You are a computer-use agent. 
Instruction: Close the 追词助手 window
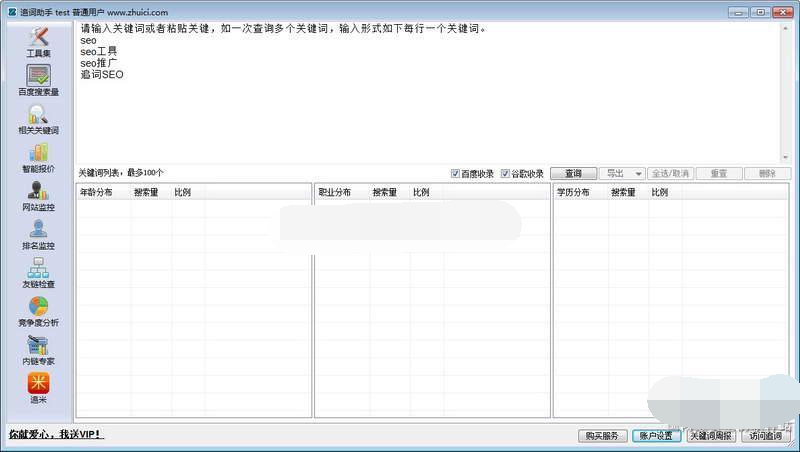pos(783,12)
